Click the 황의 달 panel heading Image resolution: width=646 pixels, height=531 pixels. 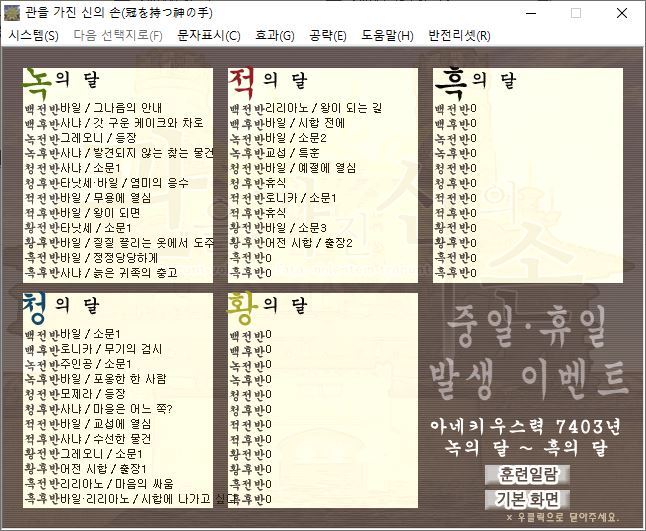(x=267, y=308)
